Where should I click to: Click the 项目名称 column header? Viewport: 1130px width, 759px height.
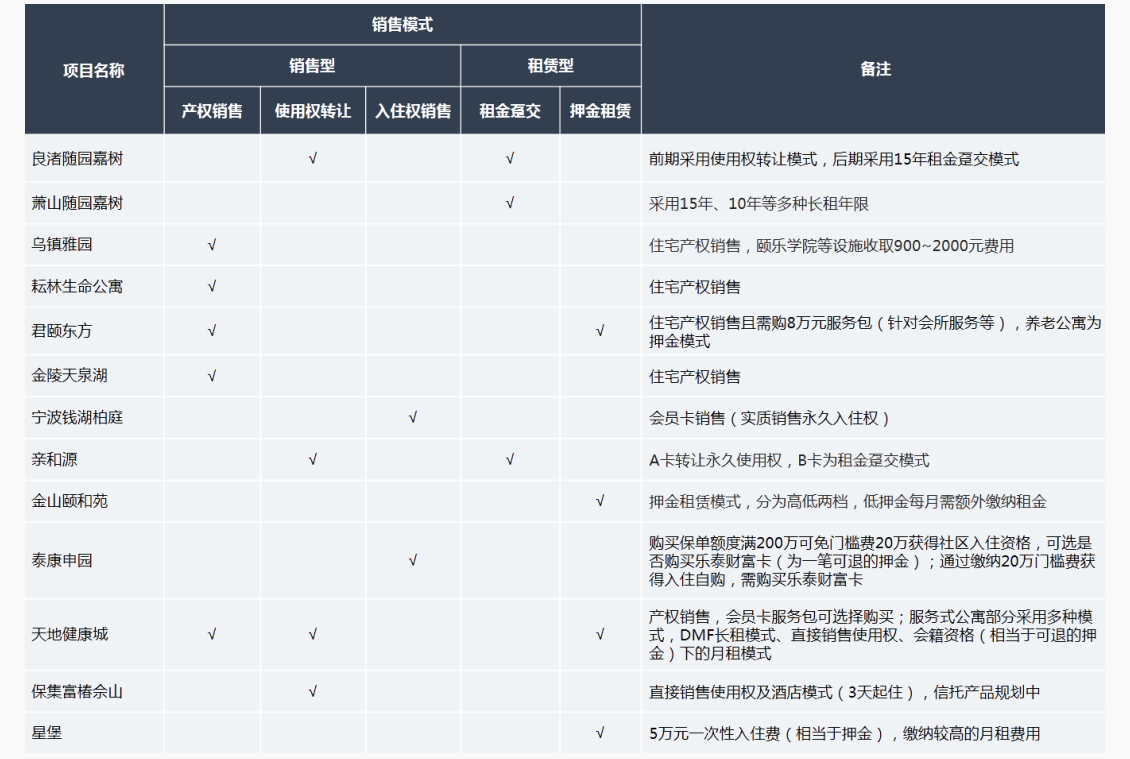coord(94,70)
